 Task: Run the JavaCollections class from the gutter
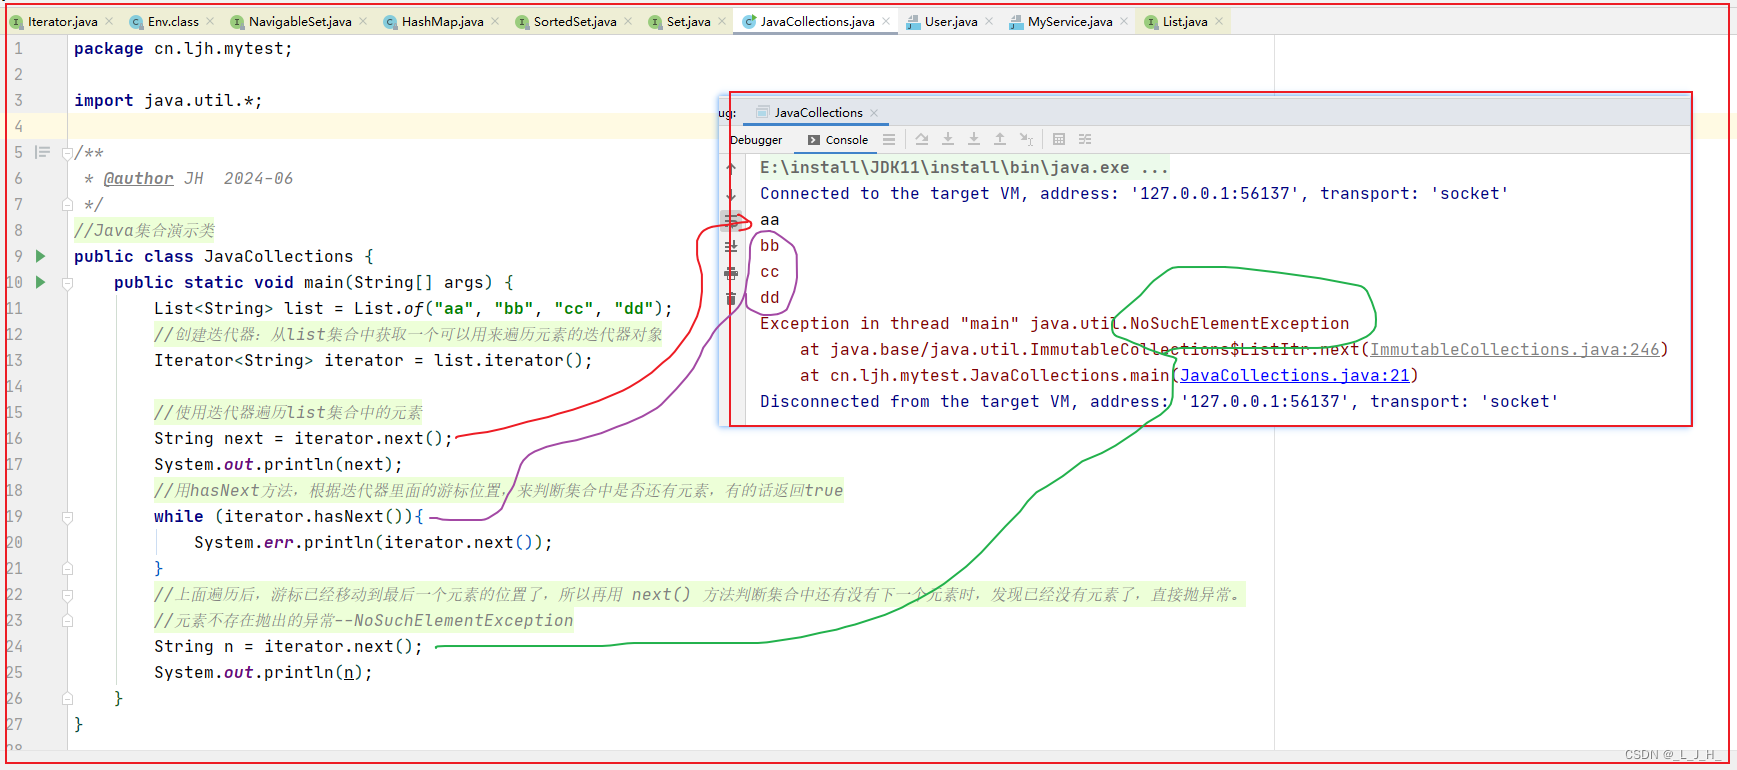pos(40,256)
